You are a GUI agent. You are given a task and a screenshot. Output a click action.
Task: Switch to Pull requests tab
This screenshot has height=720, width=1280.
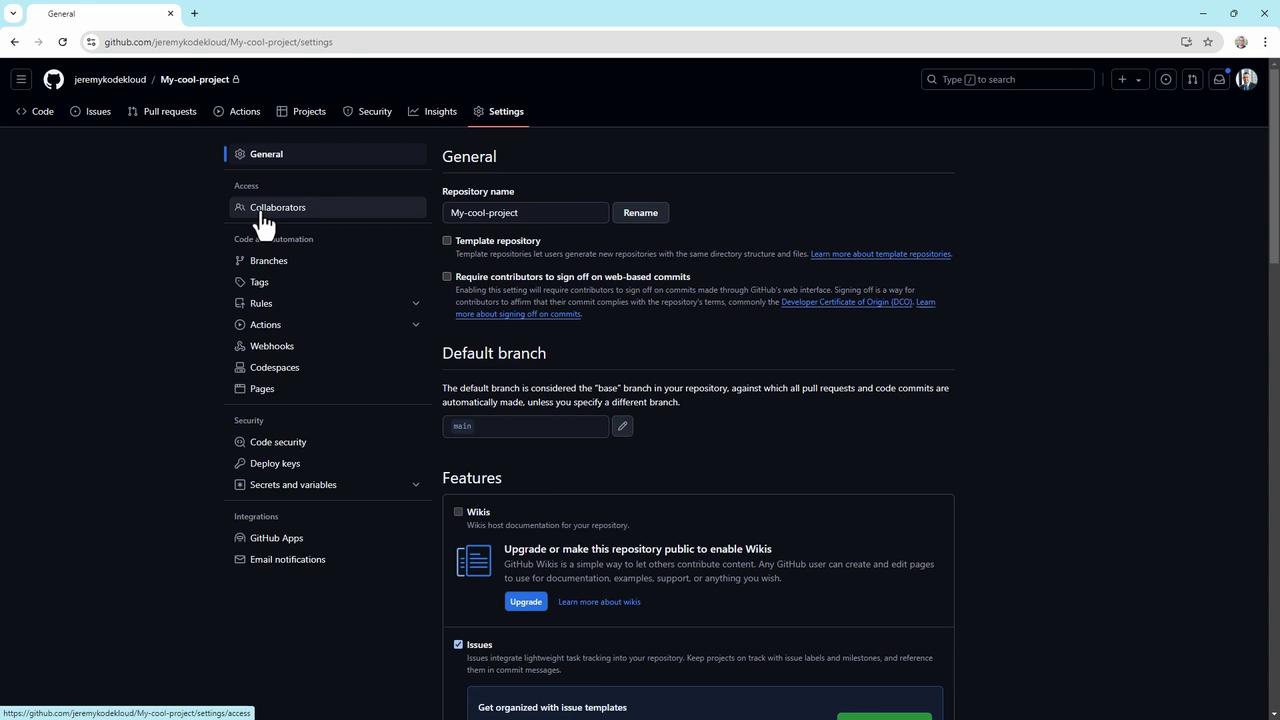click(162, 111)
